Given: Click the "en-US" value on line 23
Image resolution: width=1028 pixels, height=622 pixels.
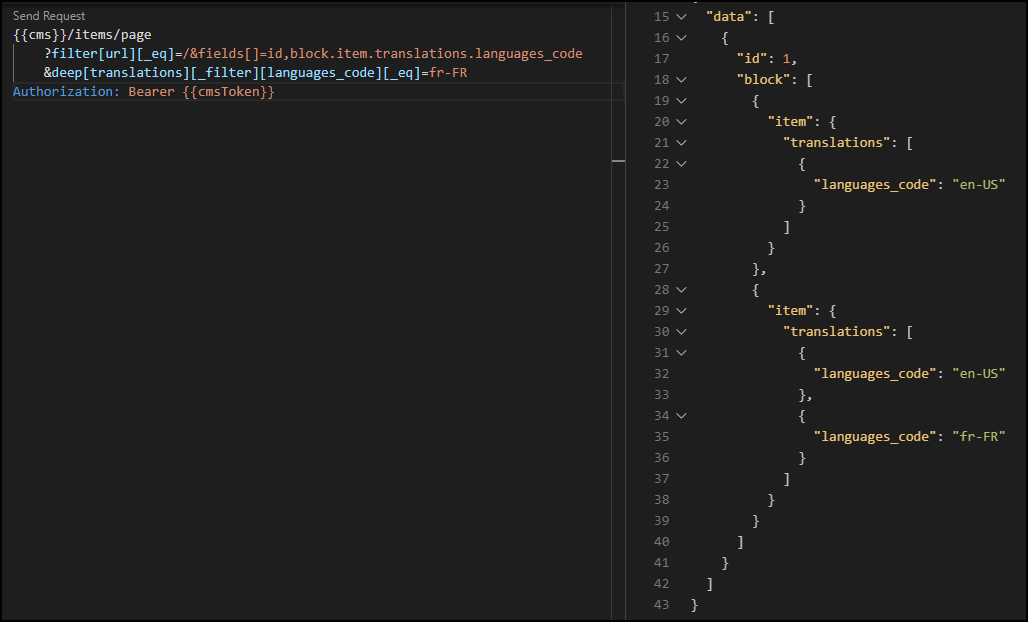Looking at the screenshot, I should coord(979,185).
